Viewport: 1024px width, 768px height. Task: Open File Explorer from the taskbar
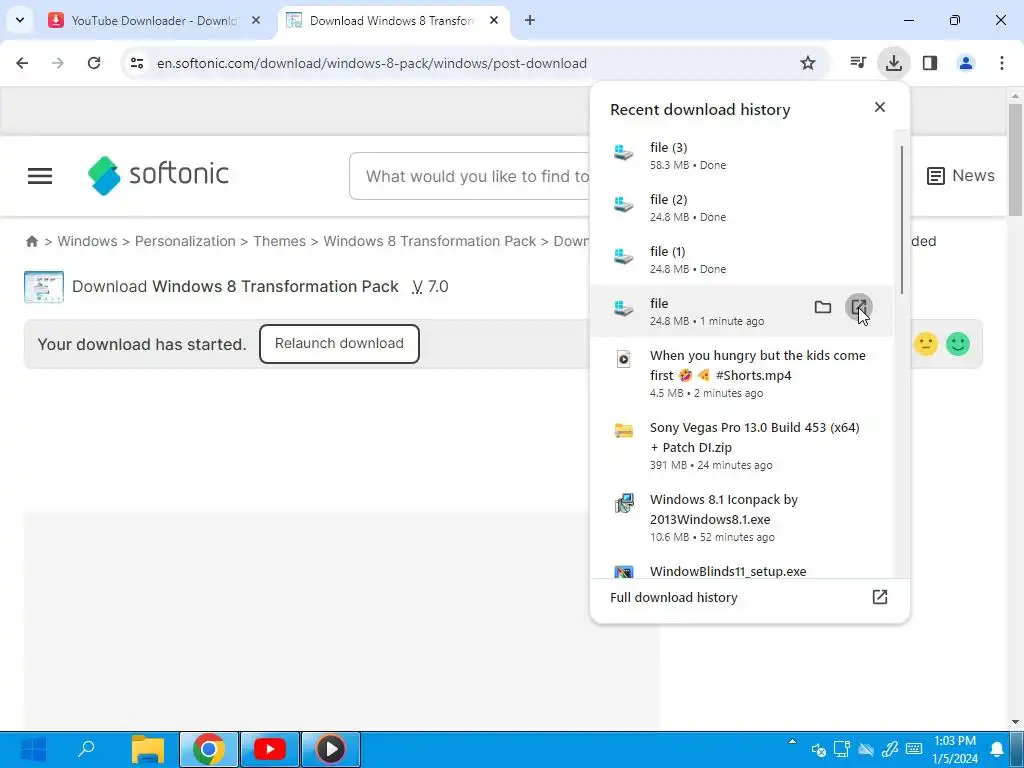pos(148,749)
